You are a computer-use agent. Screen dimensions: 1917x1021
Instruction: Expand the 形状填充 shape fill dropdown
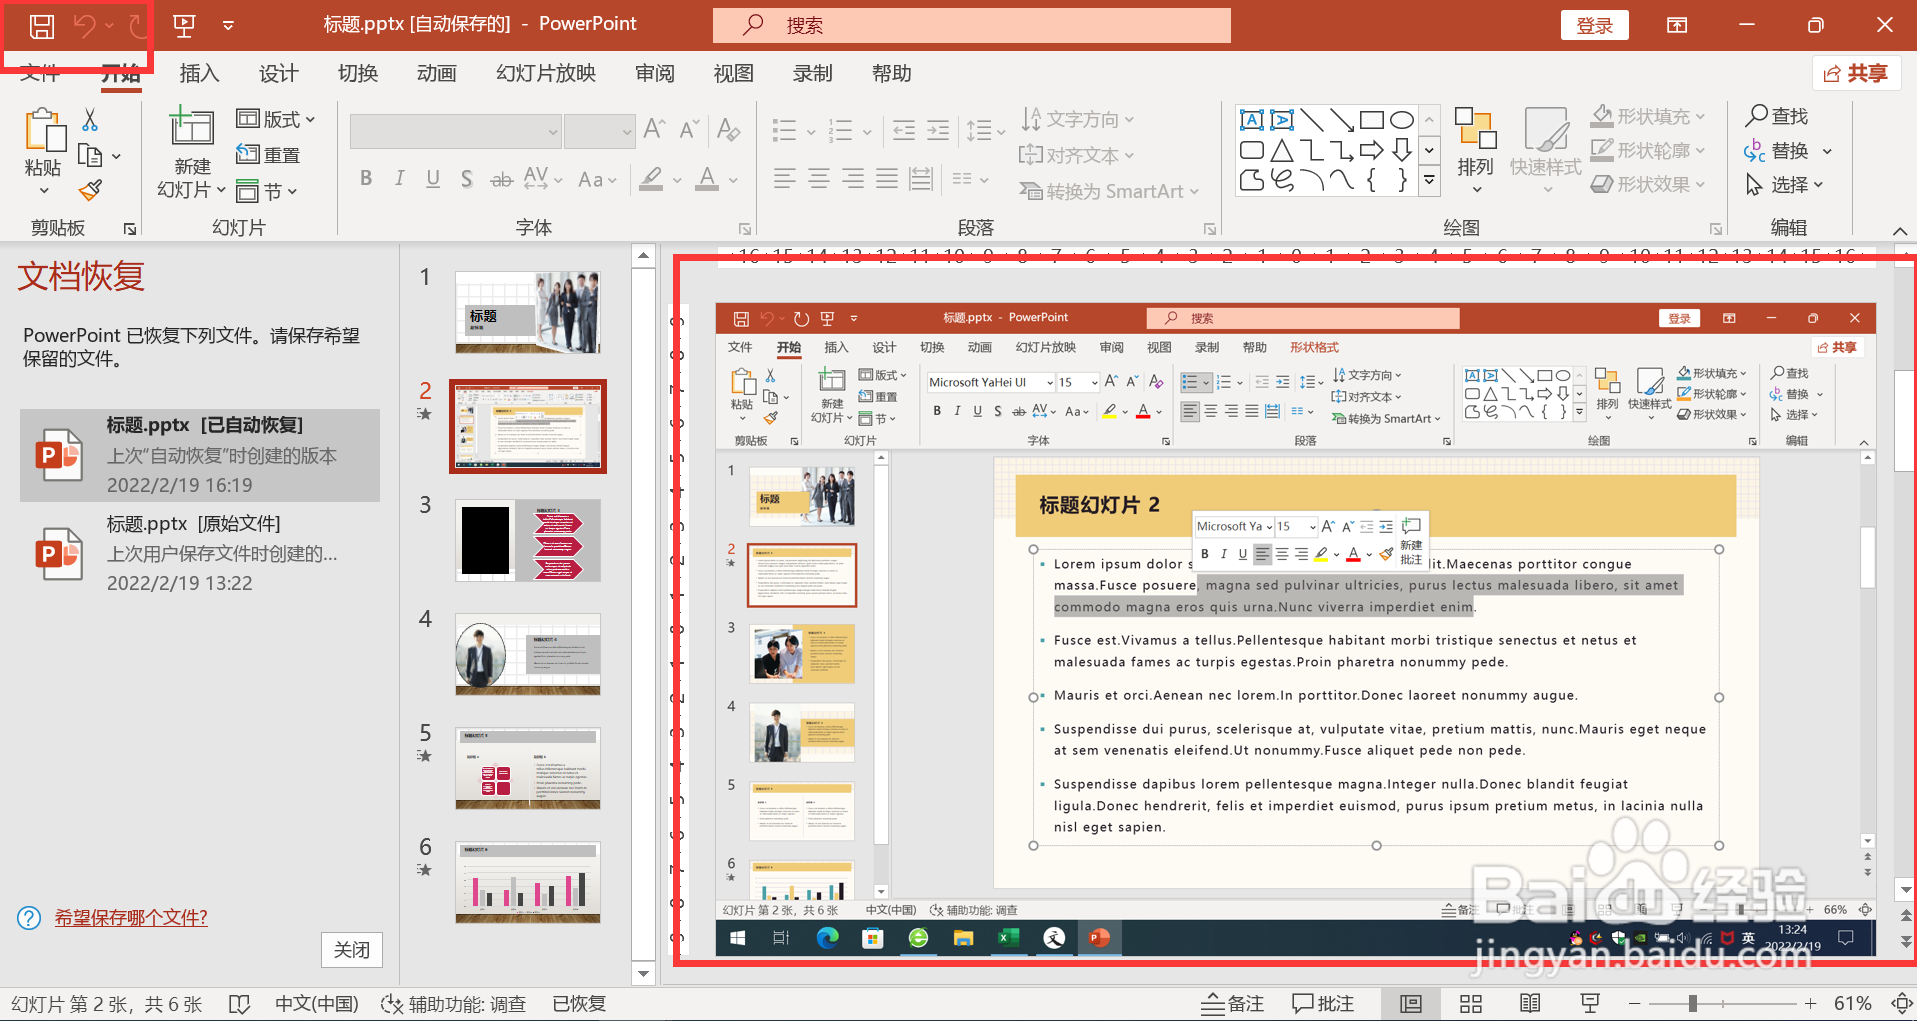[1648, 116]
